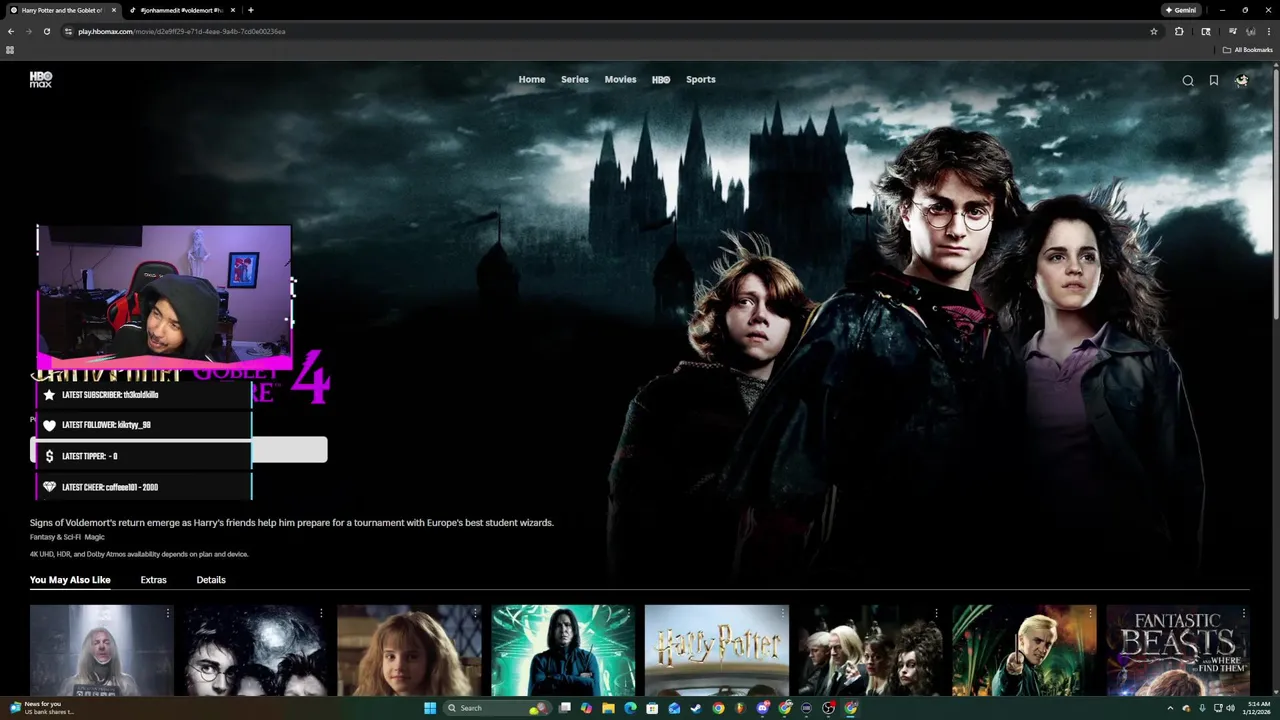This screenshot has width=1280, height=720.
Task: Reload the current page
Action: point(46,31)
